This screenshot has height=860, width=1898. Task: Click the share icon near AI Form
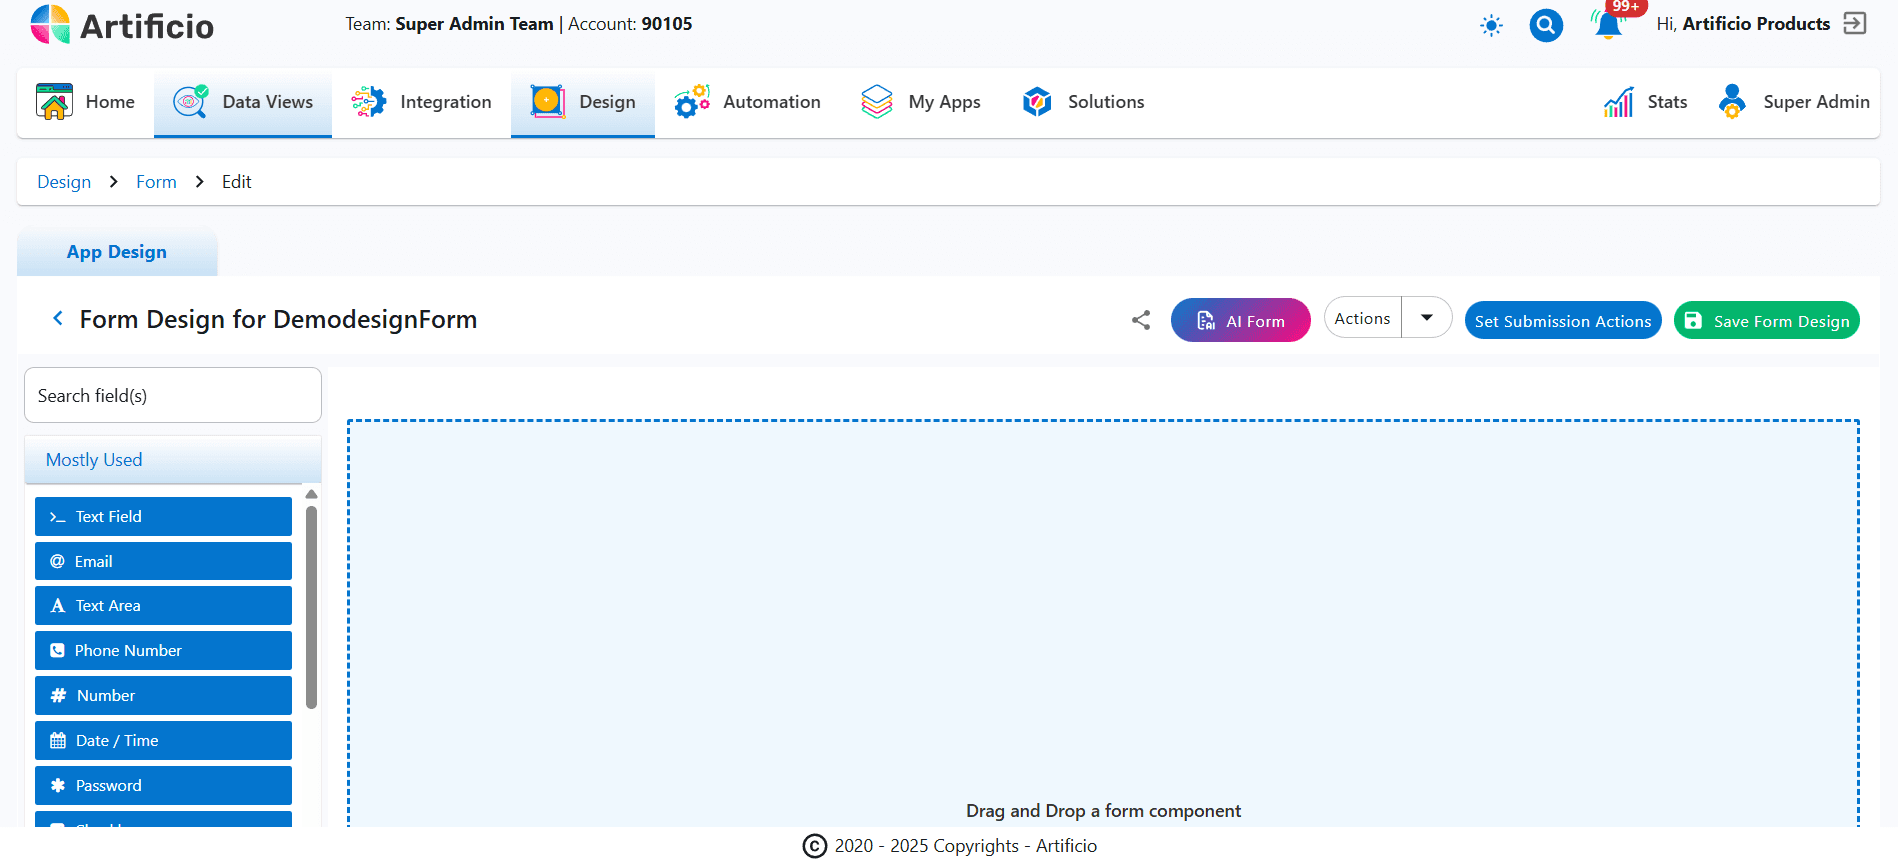coord(1141,320)
